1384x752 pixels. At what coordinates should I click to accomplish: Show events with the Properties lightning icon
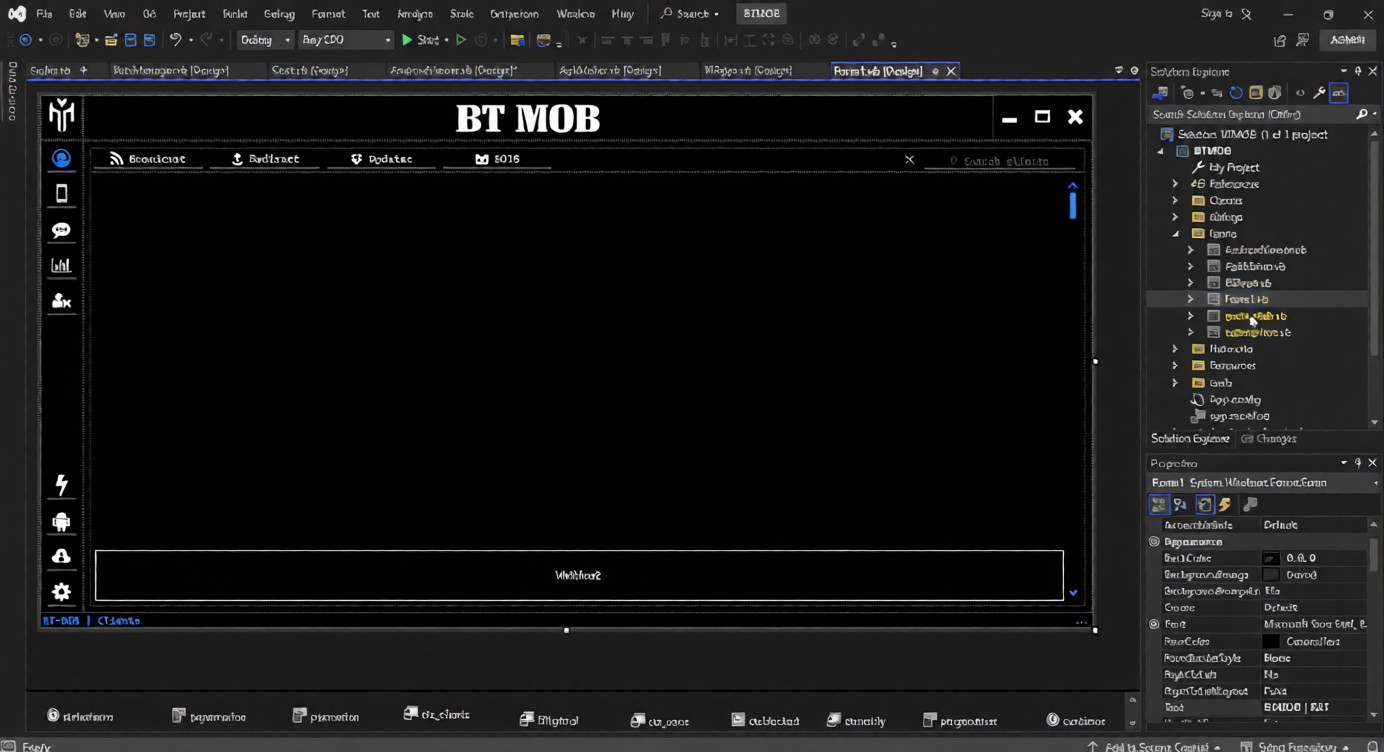coord(1225,505)
